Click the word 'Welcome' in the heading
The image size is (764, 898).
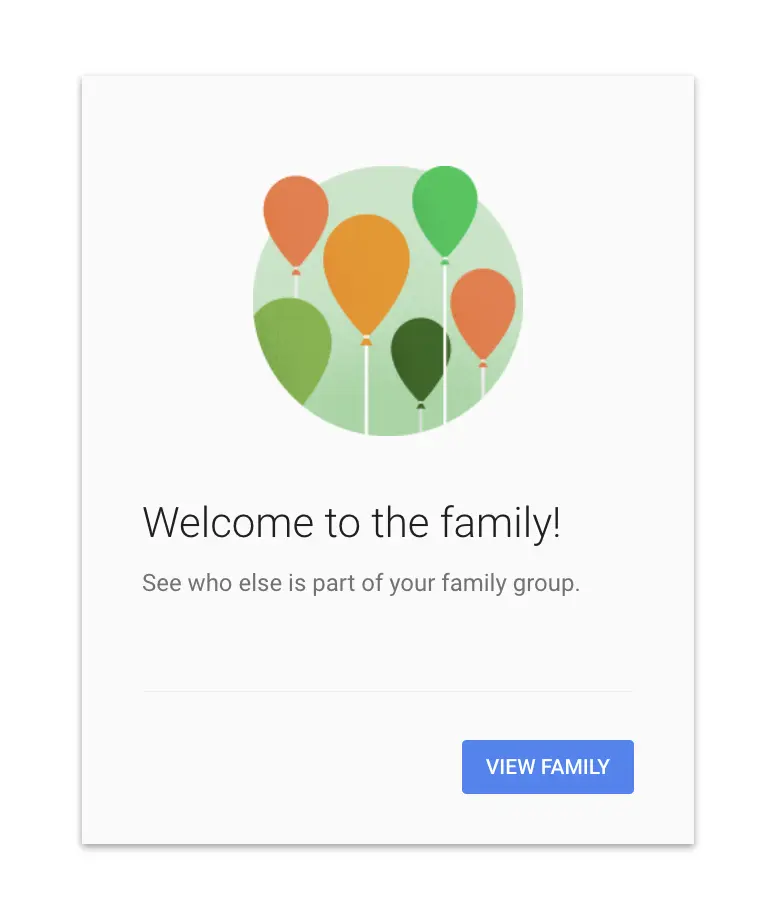[x=228, y=522]
